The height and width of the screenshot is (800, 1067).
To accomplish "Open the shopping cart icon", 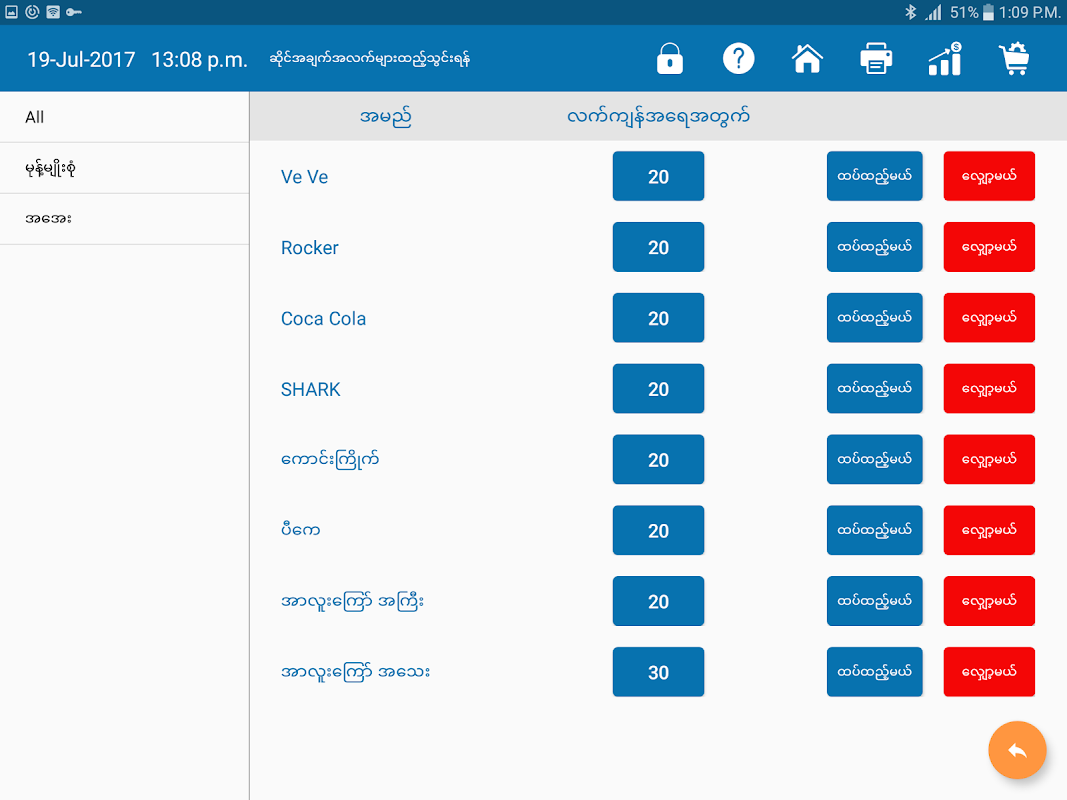I will tap(1014, 59).
